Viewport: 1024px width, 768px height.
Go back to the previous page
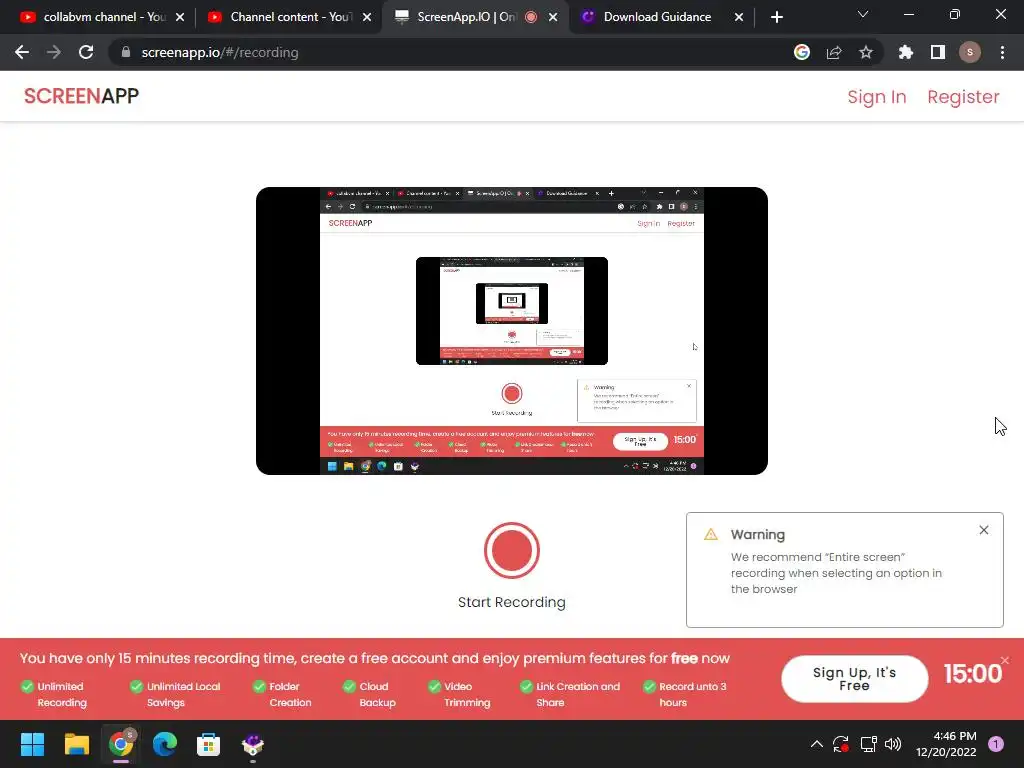click(x=22, y=52)
